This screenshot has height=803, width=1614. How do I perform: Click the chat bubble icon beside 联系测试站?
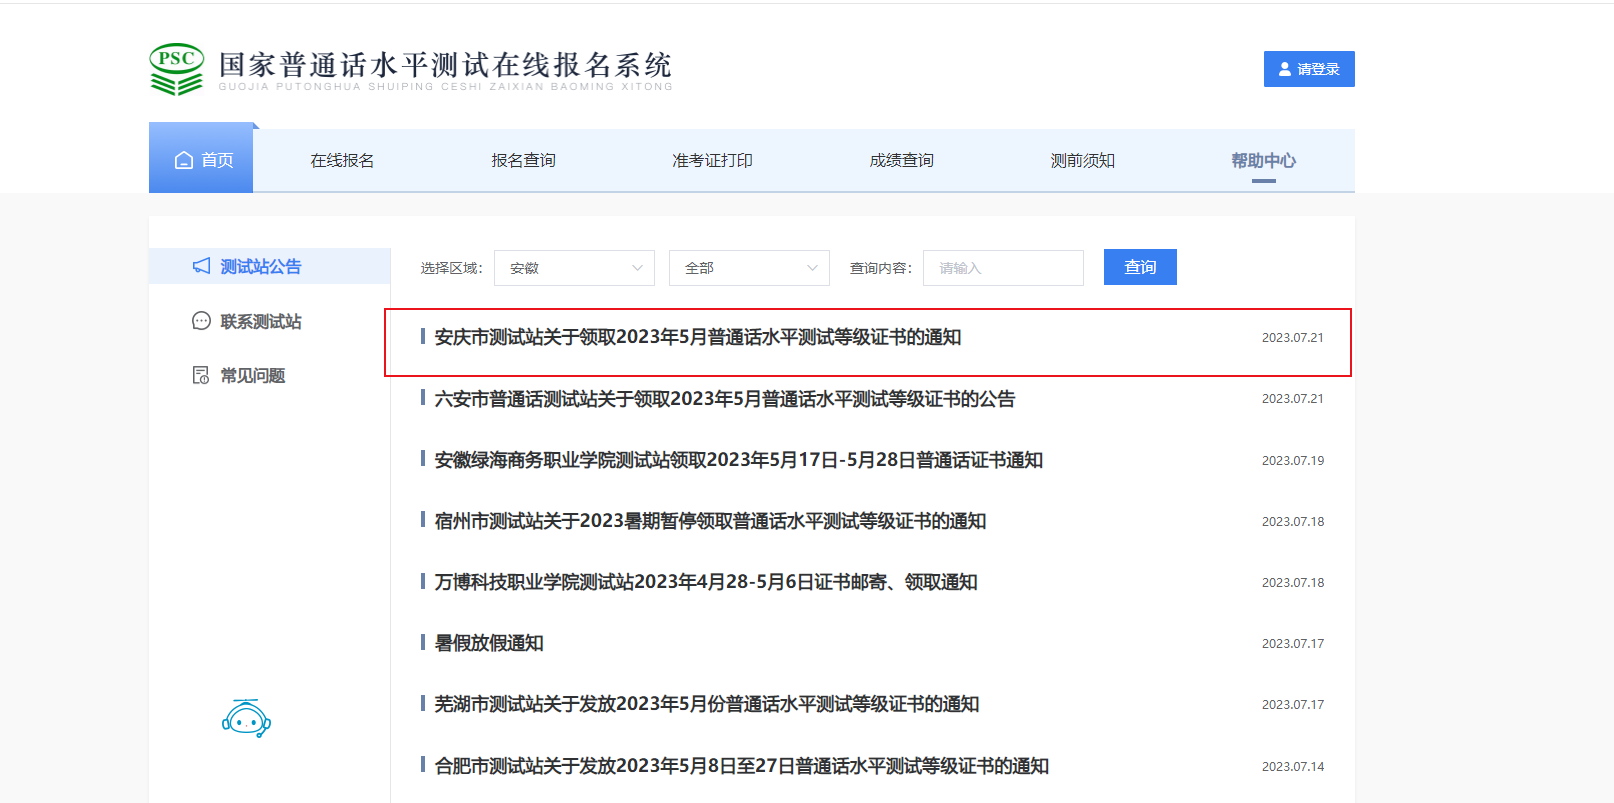pyautogui.click(x=201, y=321)
